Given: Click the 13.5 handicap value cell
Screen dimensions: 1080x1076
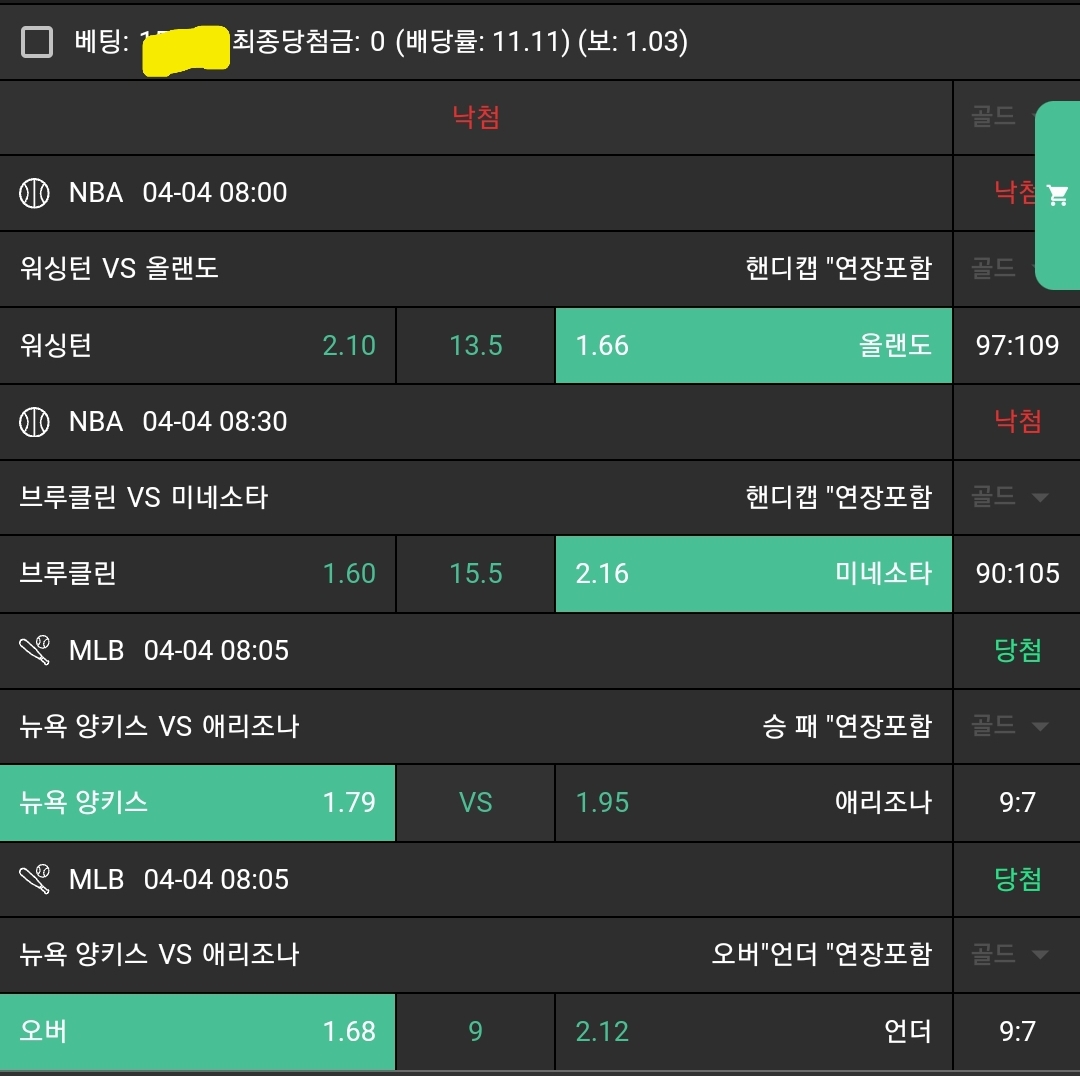Looking at the screenshot, I should point(476,346).
